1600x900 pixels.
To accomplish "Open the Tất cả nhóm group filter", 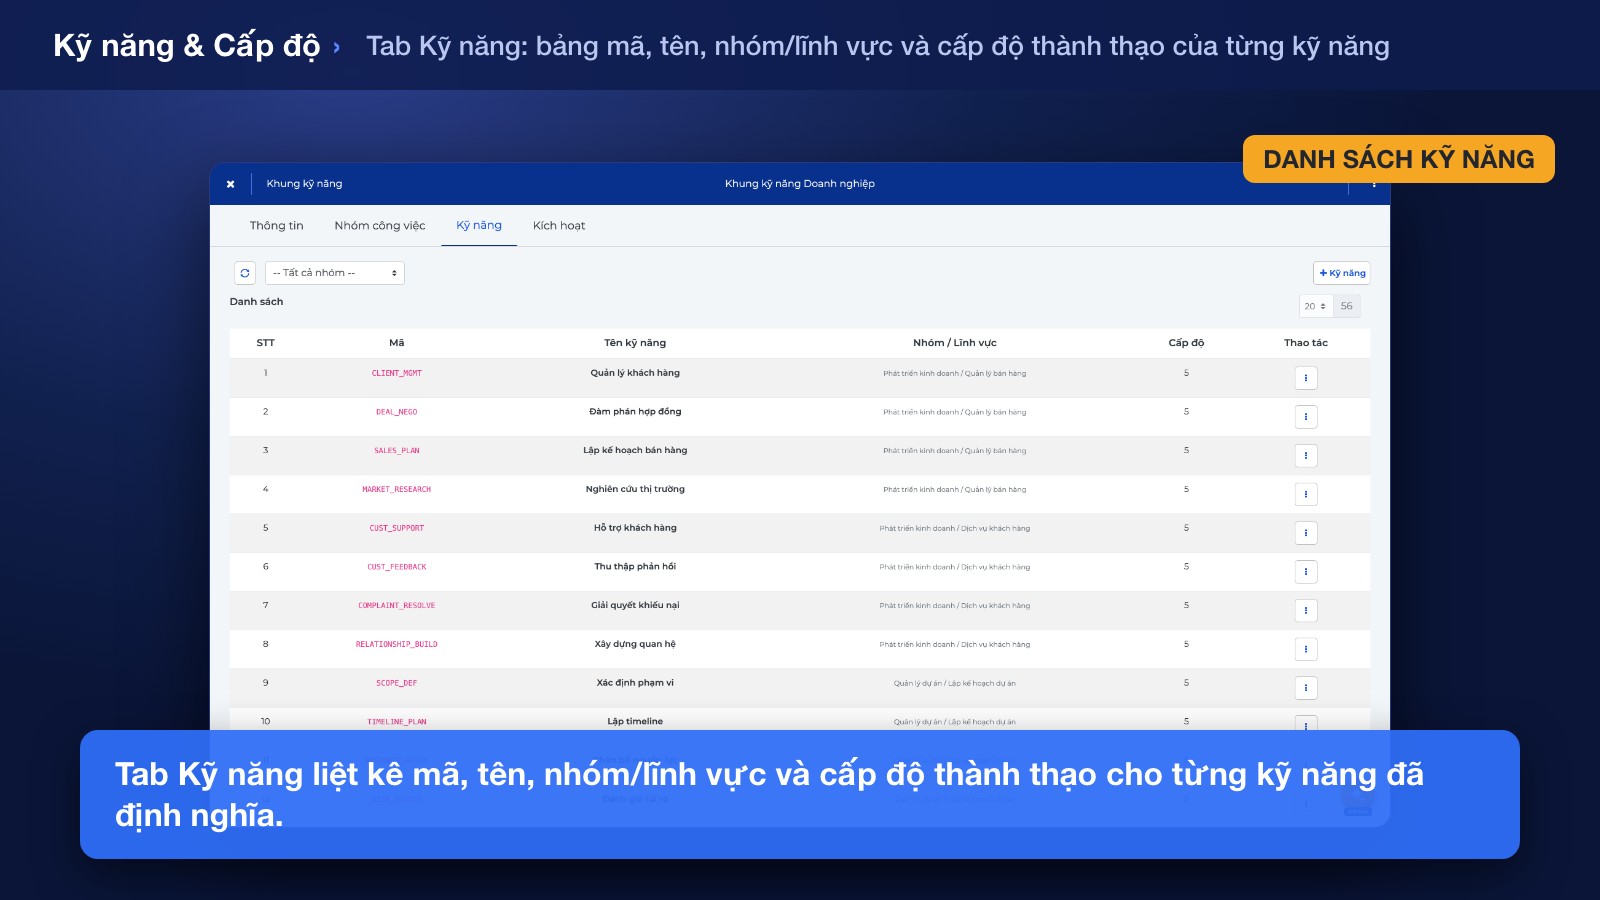I will tap(335, 273).
